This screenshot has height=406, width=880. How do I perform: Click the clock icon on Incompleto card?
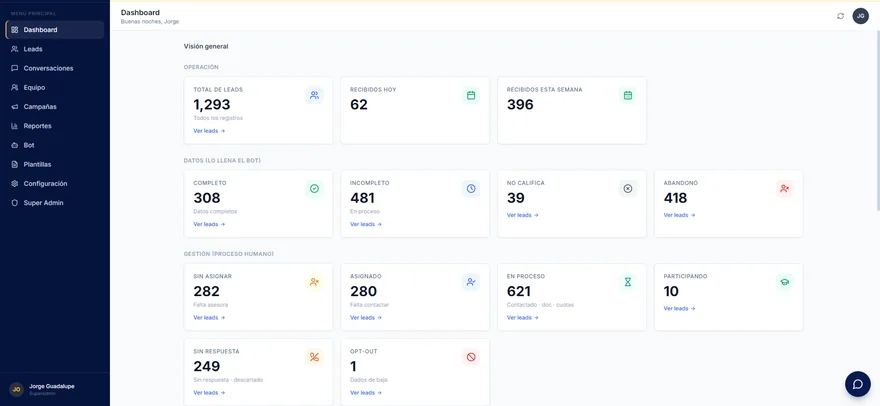[471, 189]
